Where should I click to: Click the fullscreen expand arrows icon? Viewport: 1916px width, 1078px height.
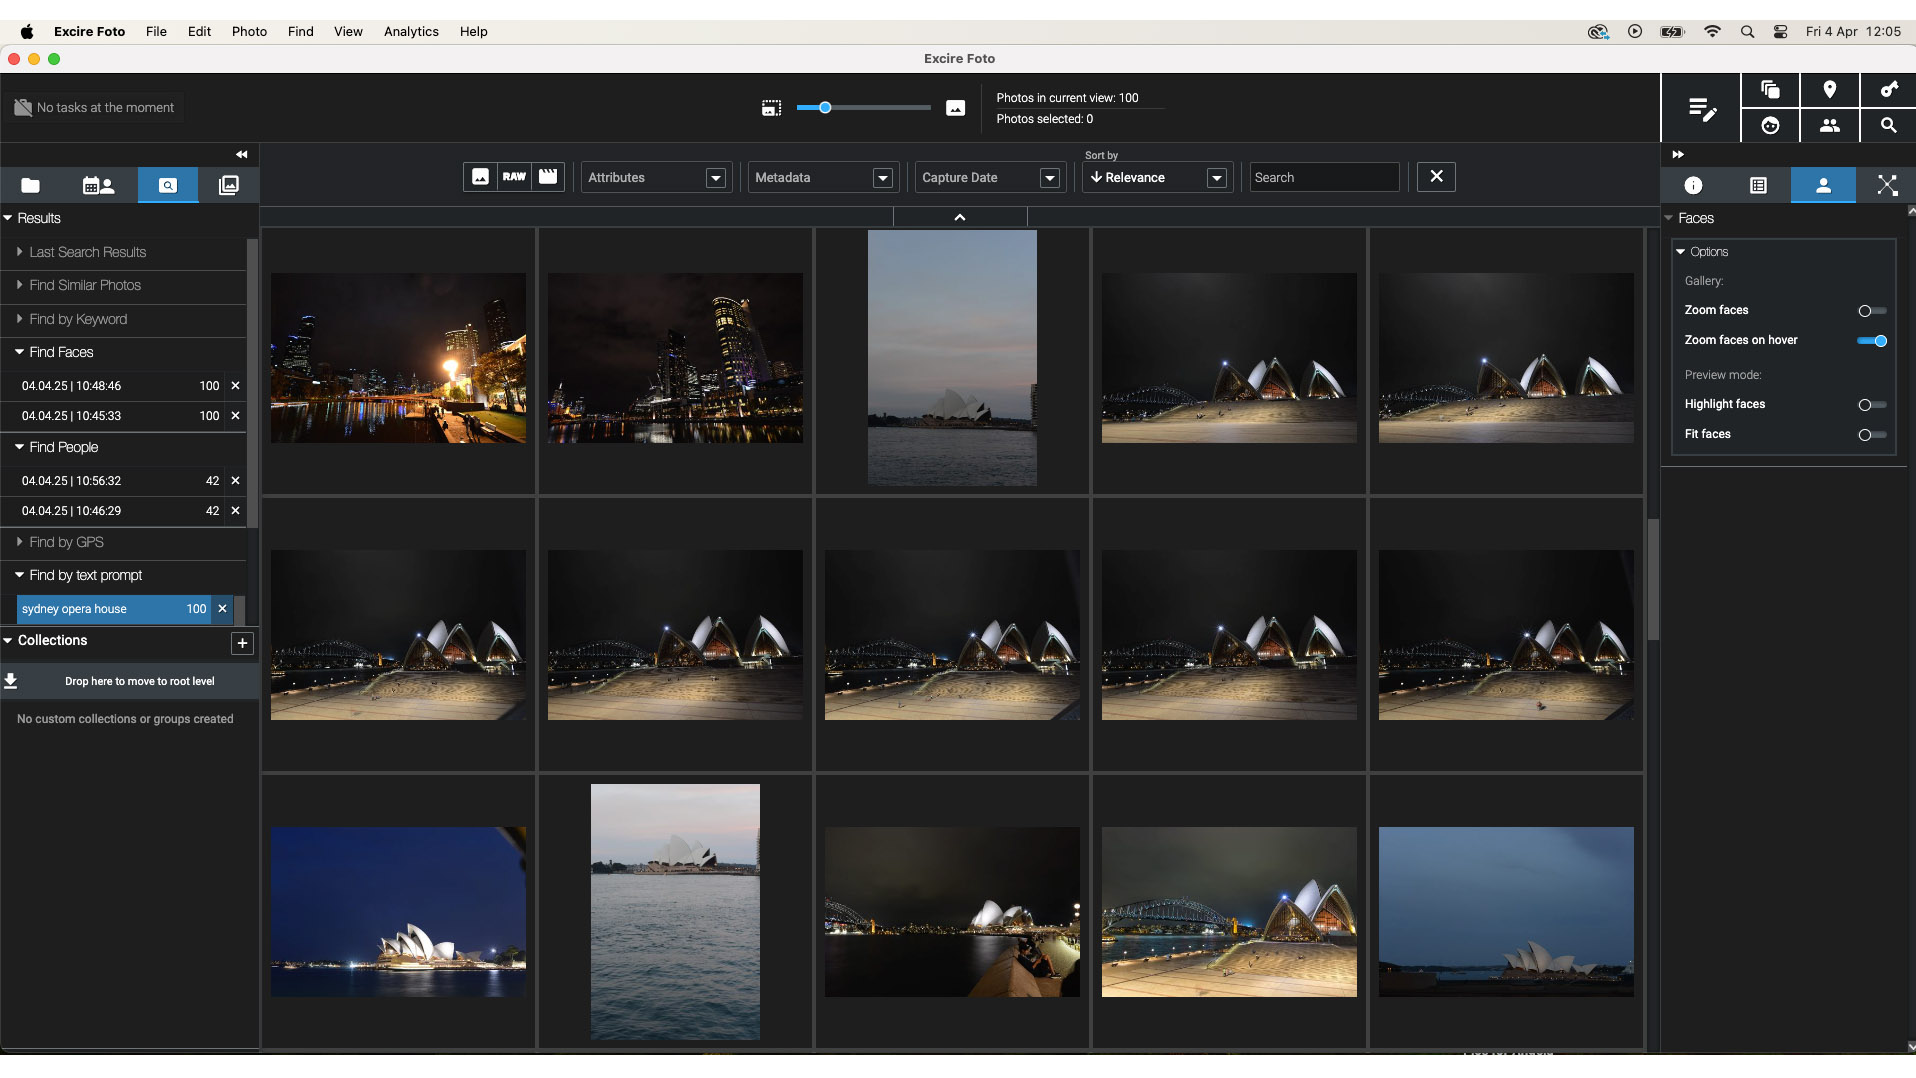coord(1886,185)
